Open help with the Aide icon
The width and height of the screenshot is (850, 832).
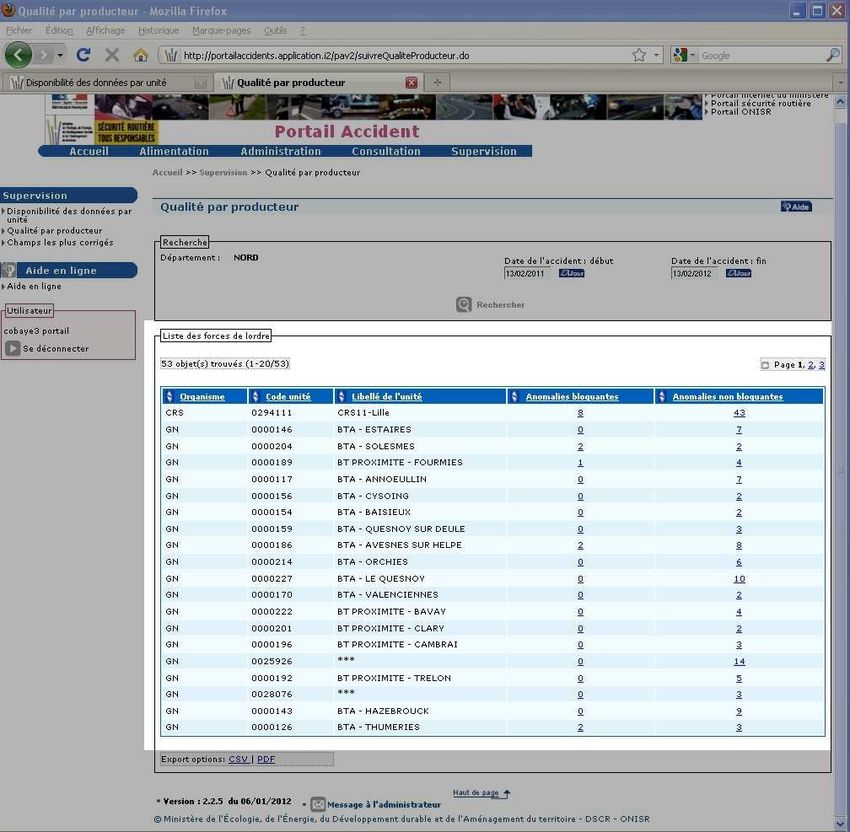click(x=796, y=207)
